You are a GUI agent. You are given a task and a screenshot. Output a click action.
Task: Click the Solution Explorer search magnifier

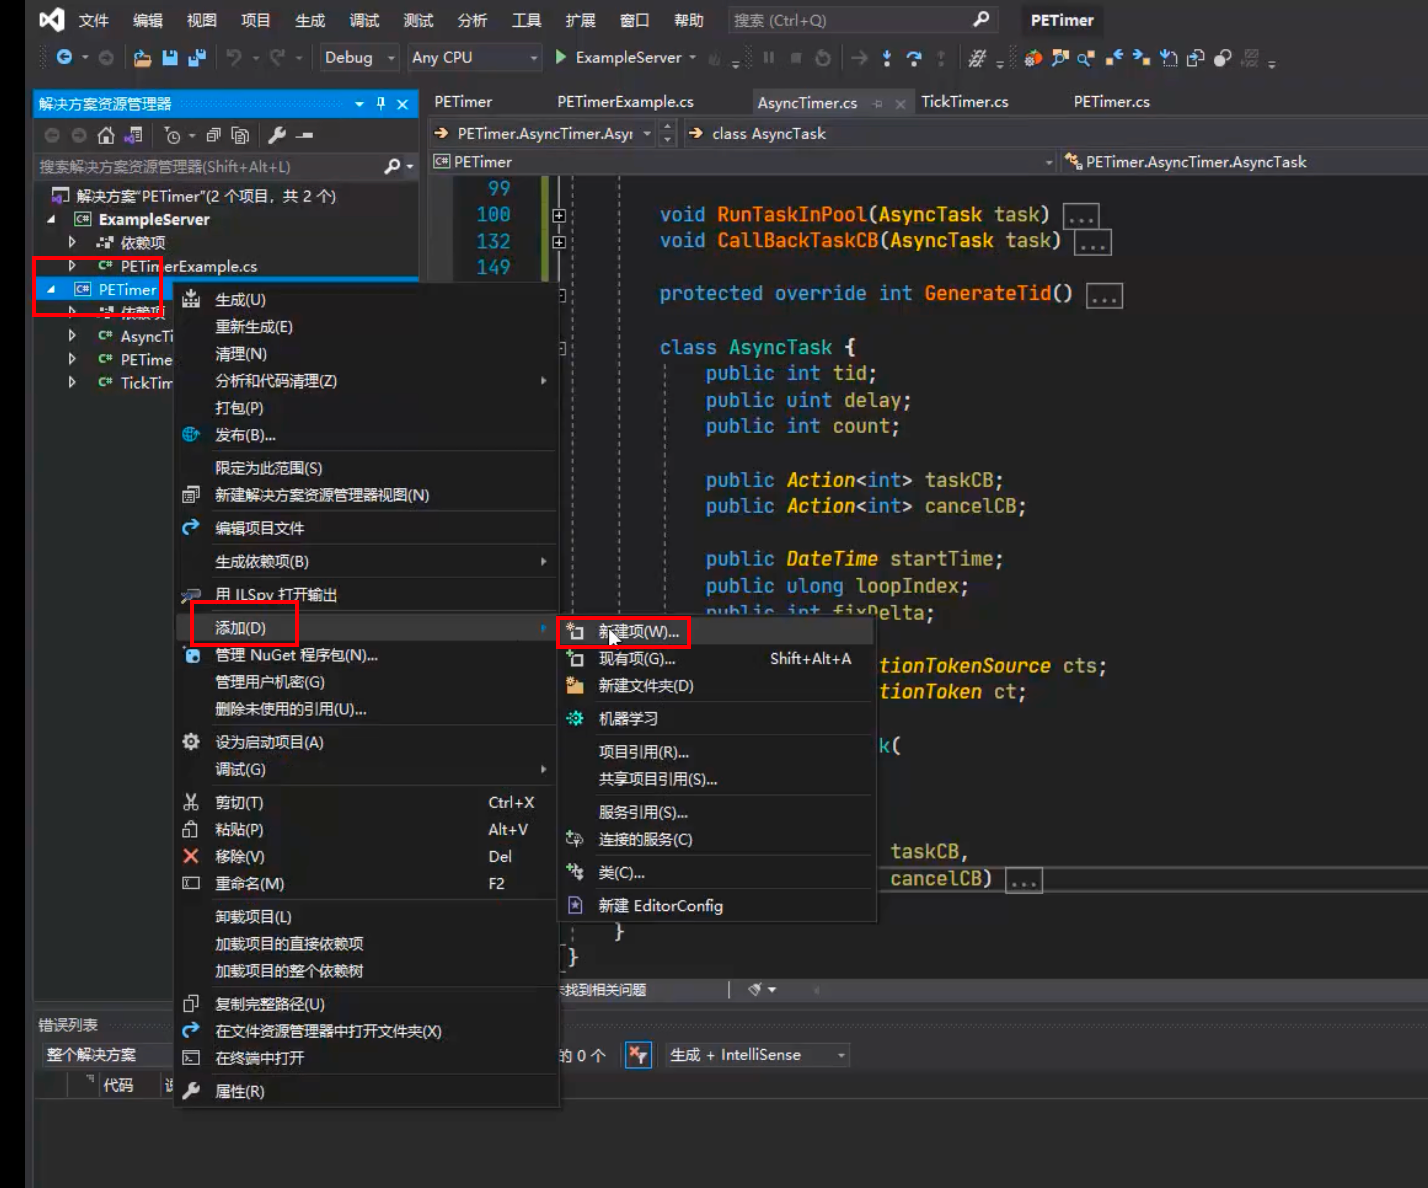pos(392,166)
